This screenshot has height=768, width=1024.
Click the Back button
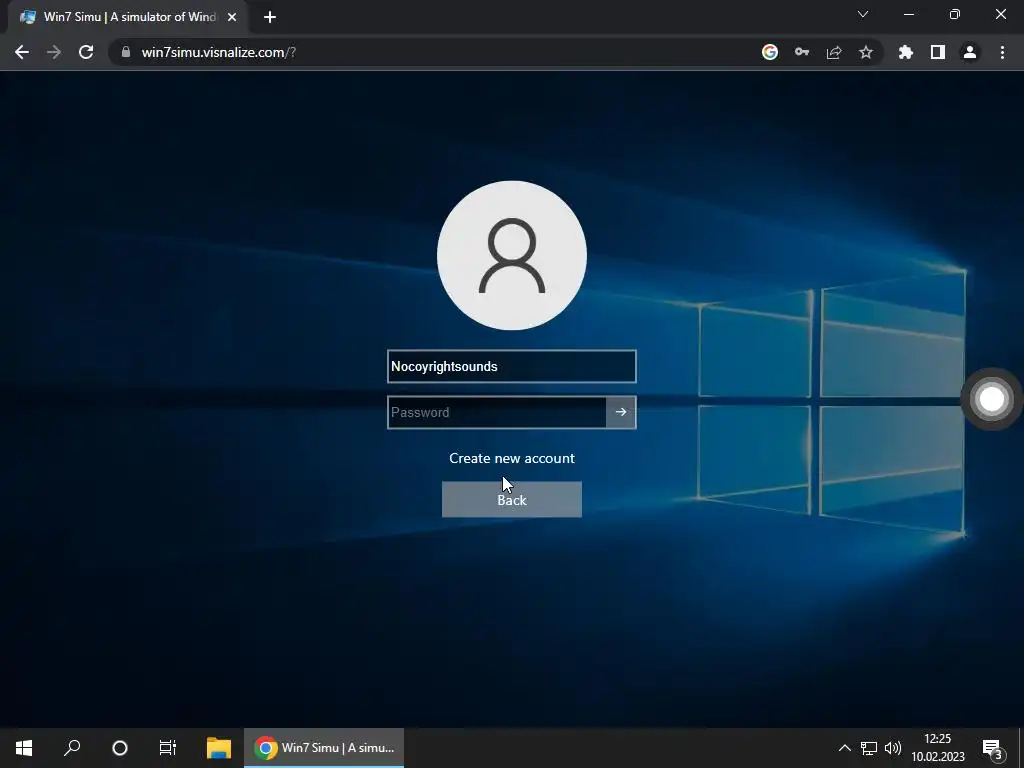click(512, 500)
